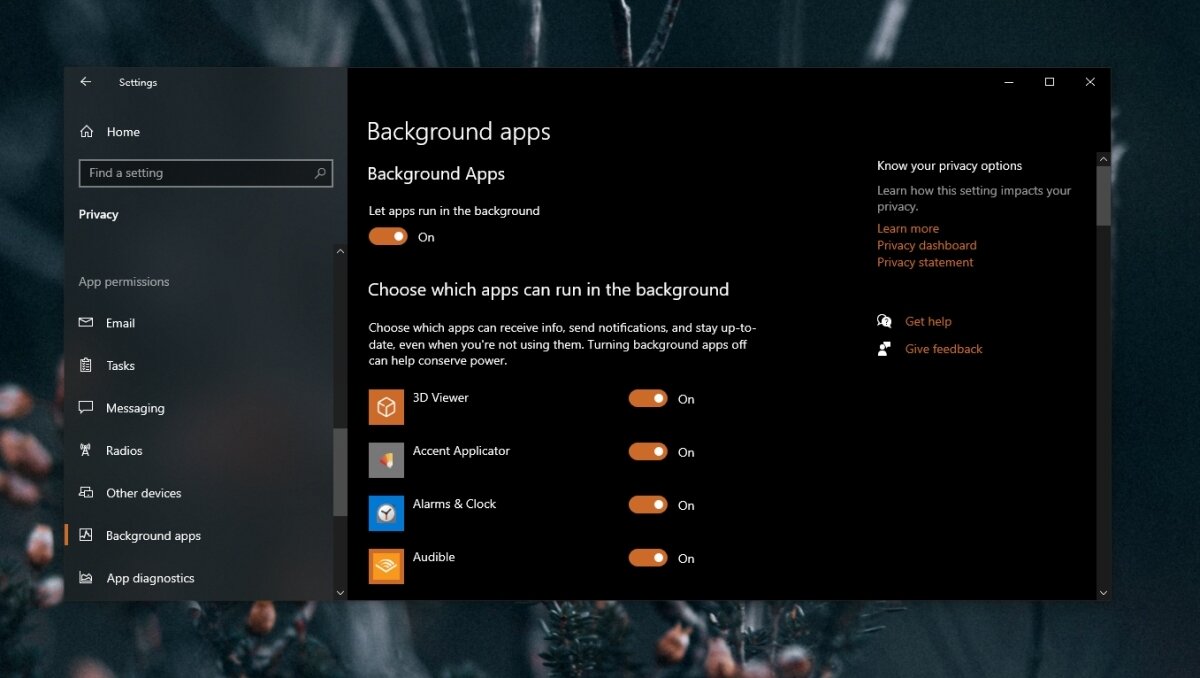Click the Home icon in sidebar
The width and height of the screenshot is (1200, 678).
coord(87,132)
